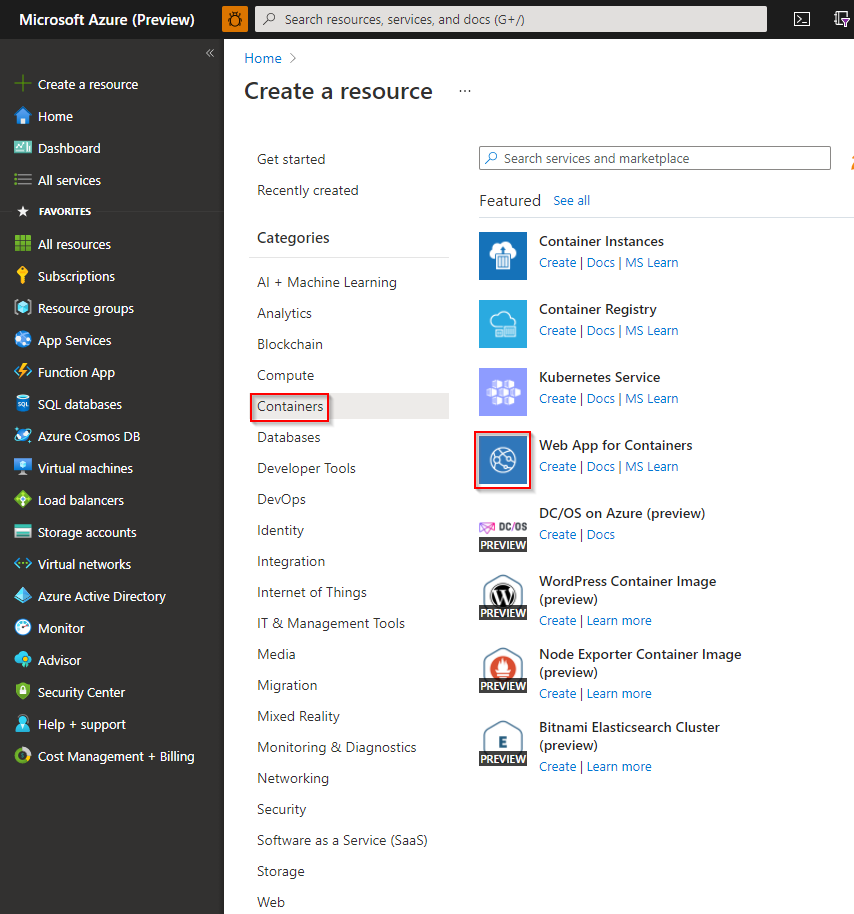Viewport: 854px width, 914px height.
Task: Select the Node Exporter Container Image icon
Action: (502, 670)
